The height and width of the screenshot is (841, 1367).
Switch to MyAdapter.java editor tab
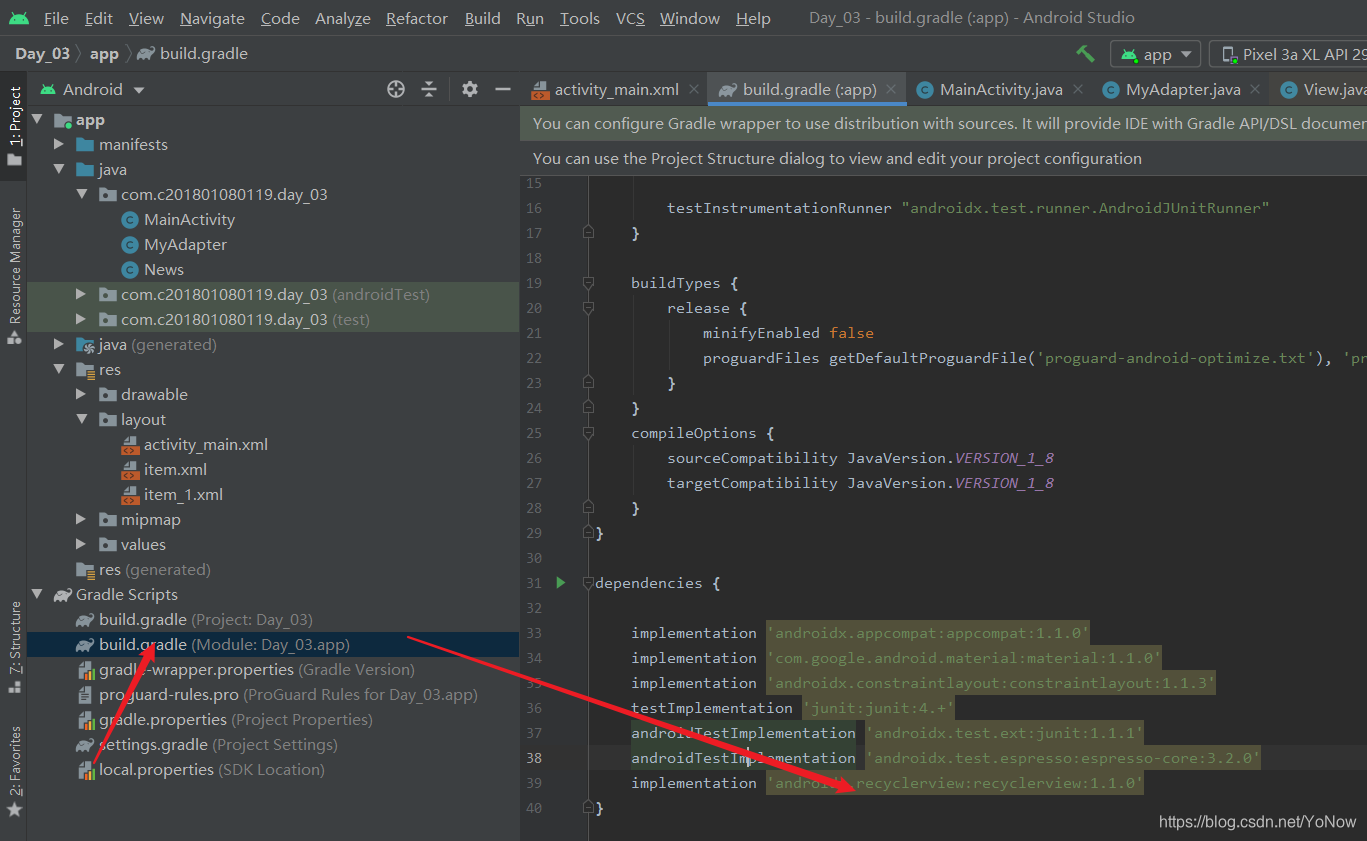(1183, 89)
